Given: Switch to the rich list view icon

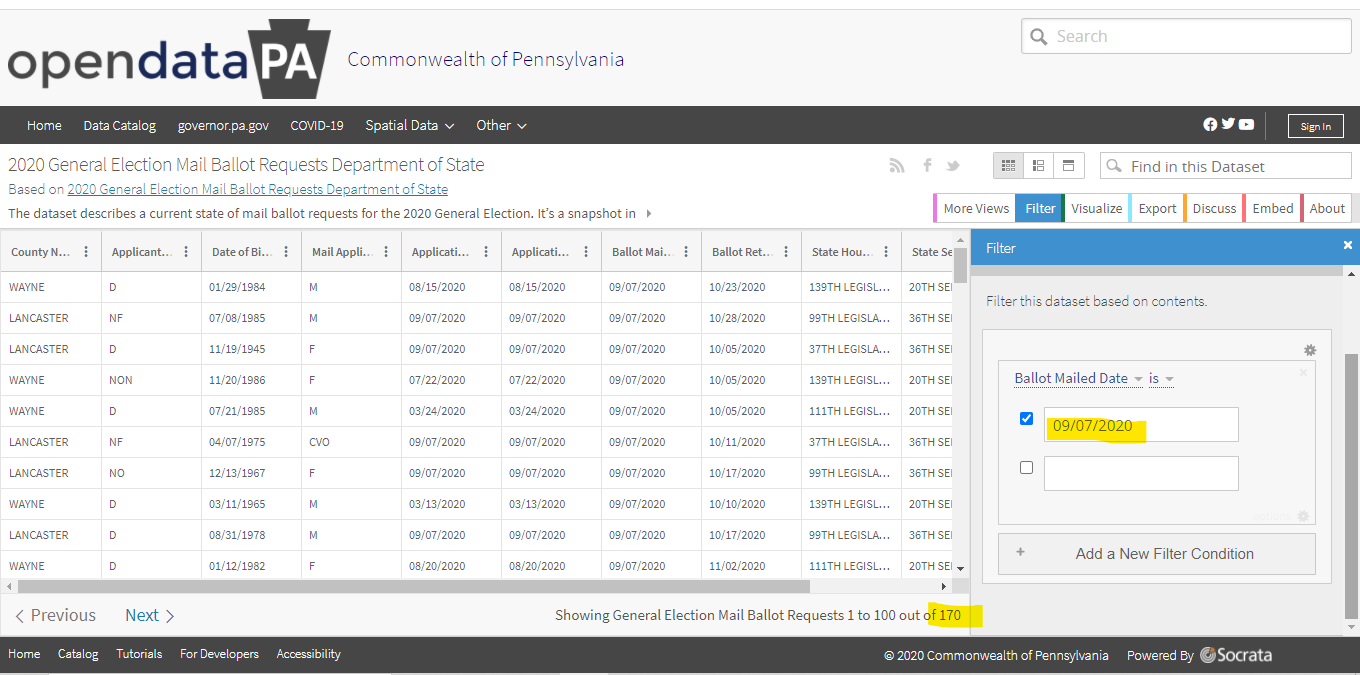Looking at the screenshot, I should (1038, 166).
